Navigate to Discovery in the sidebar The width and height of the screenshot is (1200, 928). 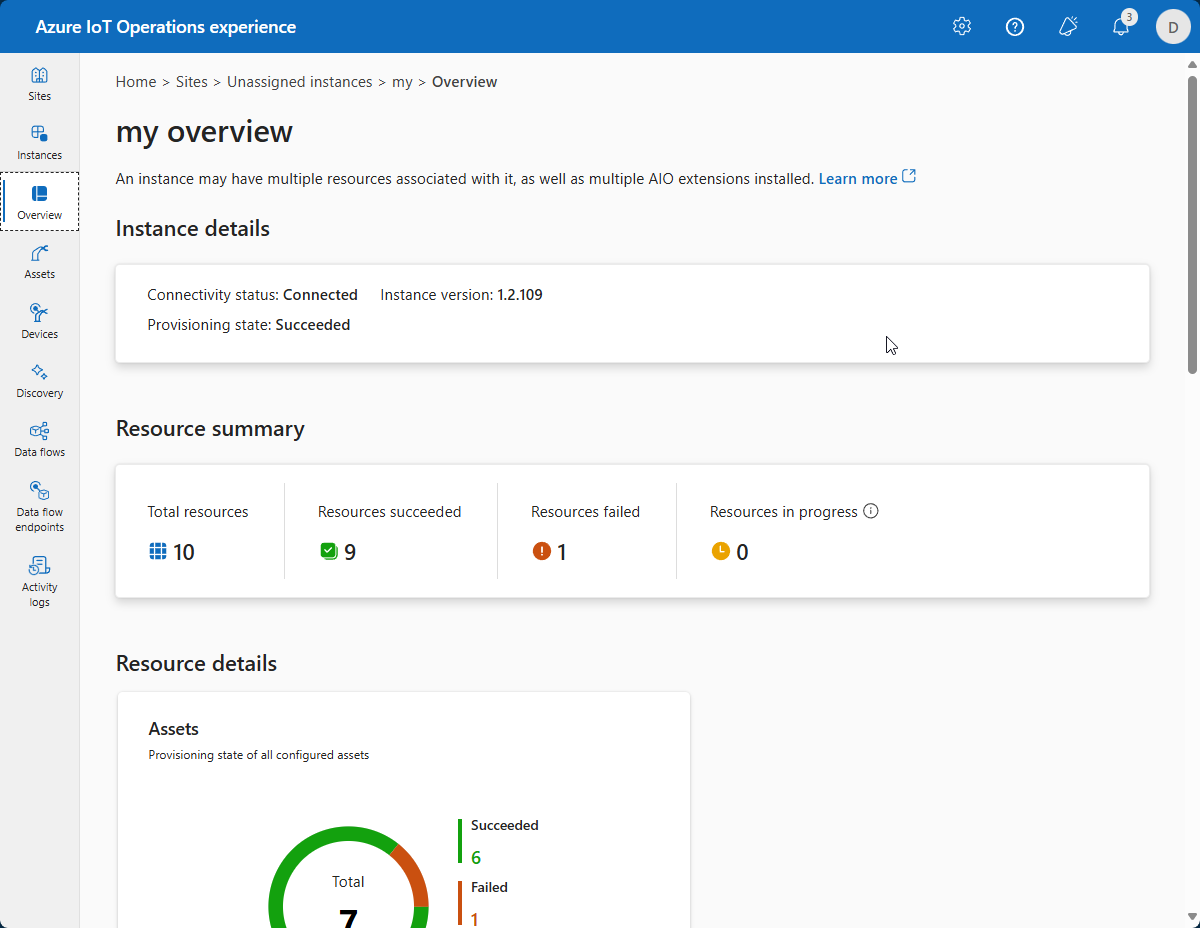point(39,380)
